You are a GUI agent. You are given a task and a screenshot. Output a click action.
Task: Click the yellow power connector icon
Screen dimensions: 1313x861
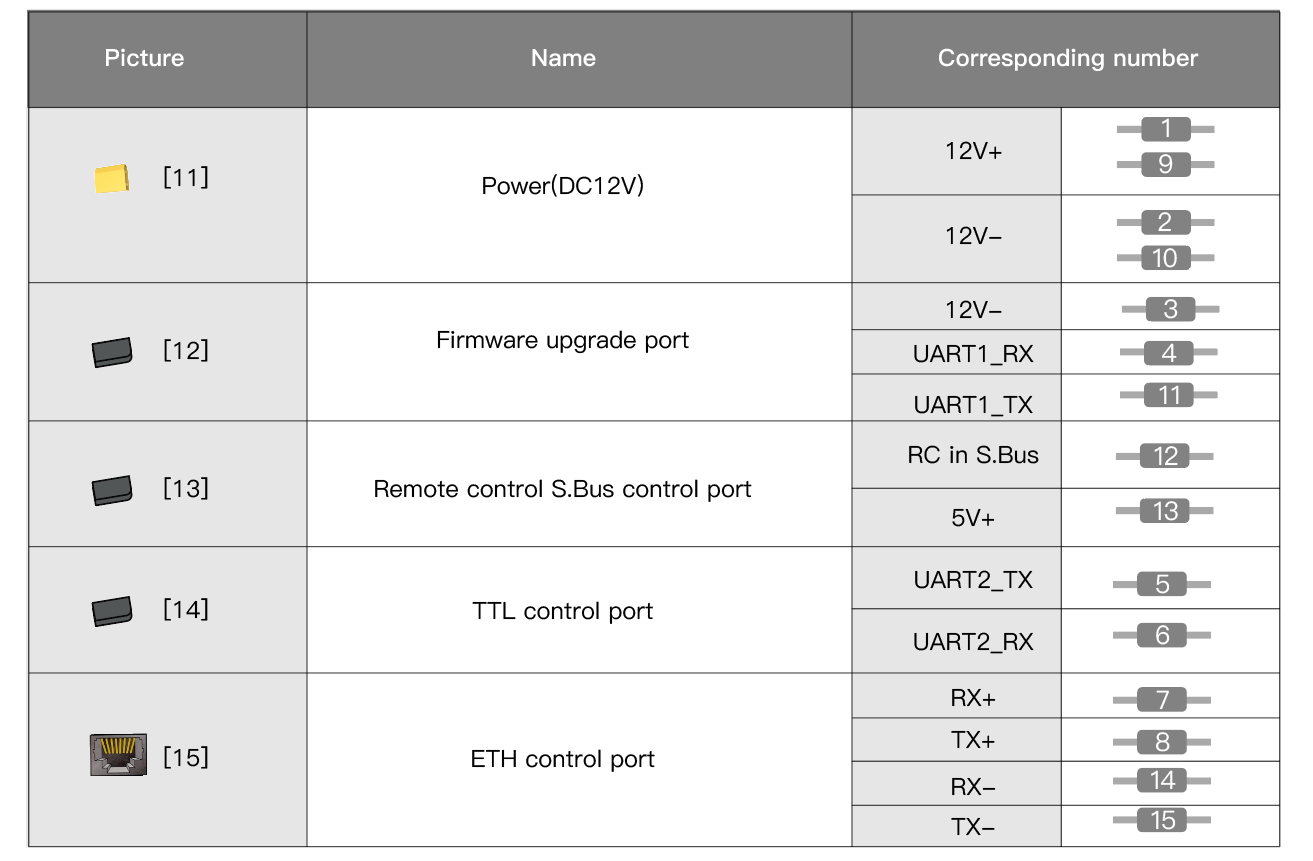[111, 179]
